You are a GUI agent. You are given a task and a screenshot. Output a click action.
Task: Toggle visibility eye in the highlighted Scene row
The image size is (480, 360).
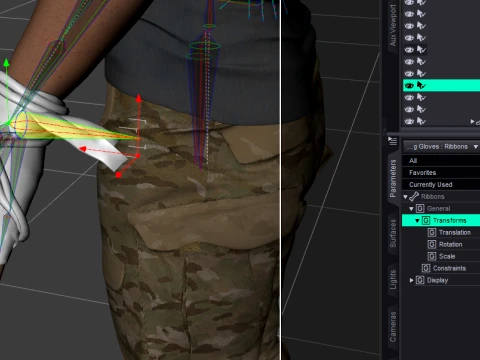pyautogui.click(x=409, y=86)
